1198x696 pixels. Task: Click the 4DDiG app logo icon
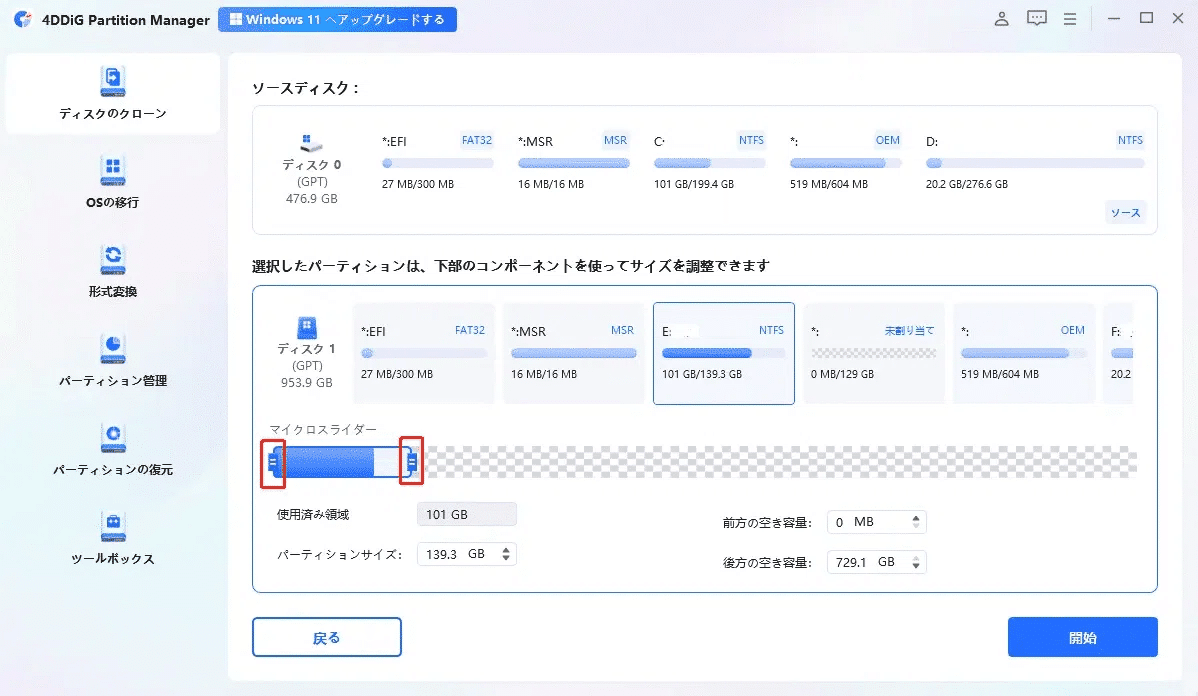(x=23, y=19)
